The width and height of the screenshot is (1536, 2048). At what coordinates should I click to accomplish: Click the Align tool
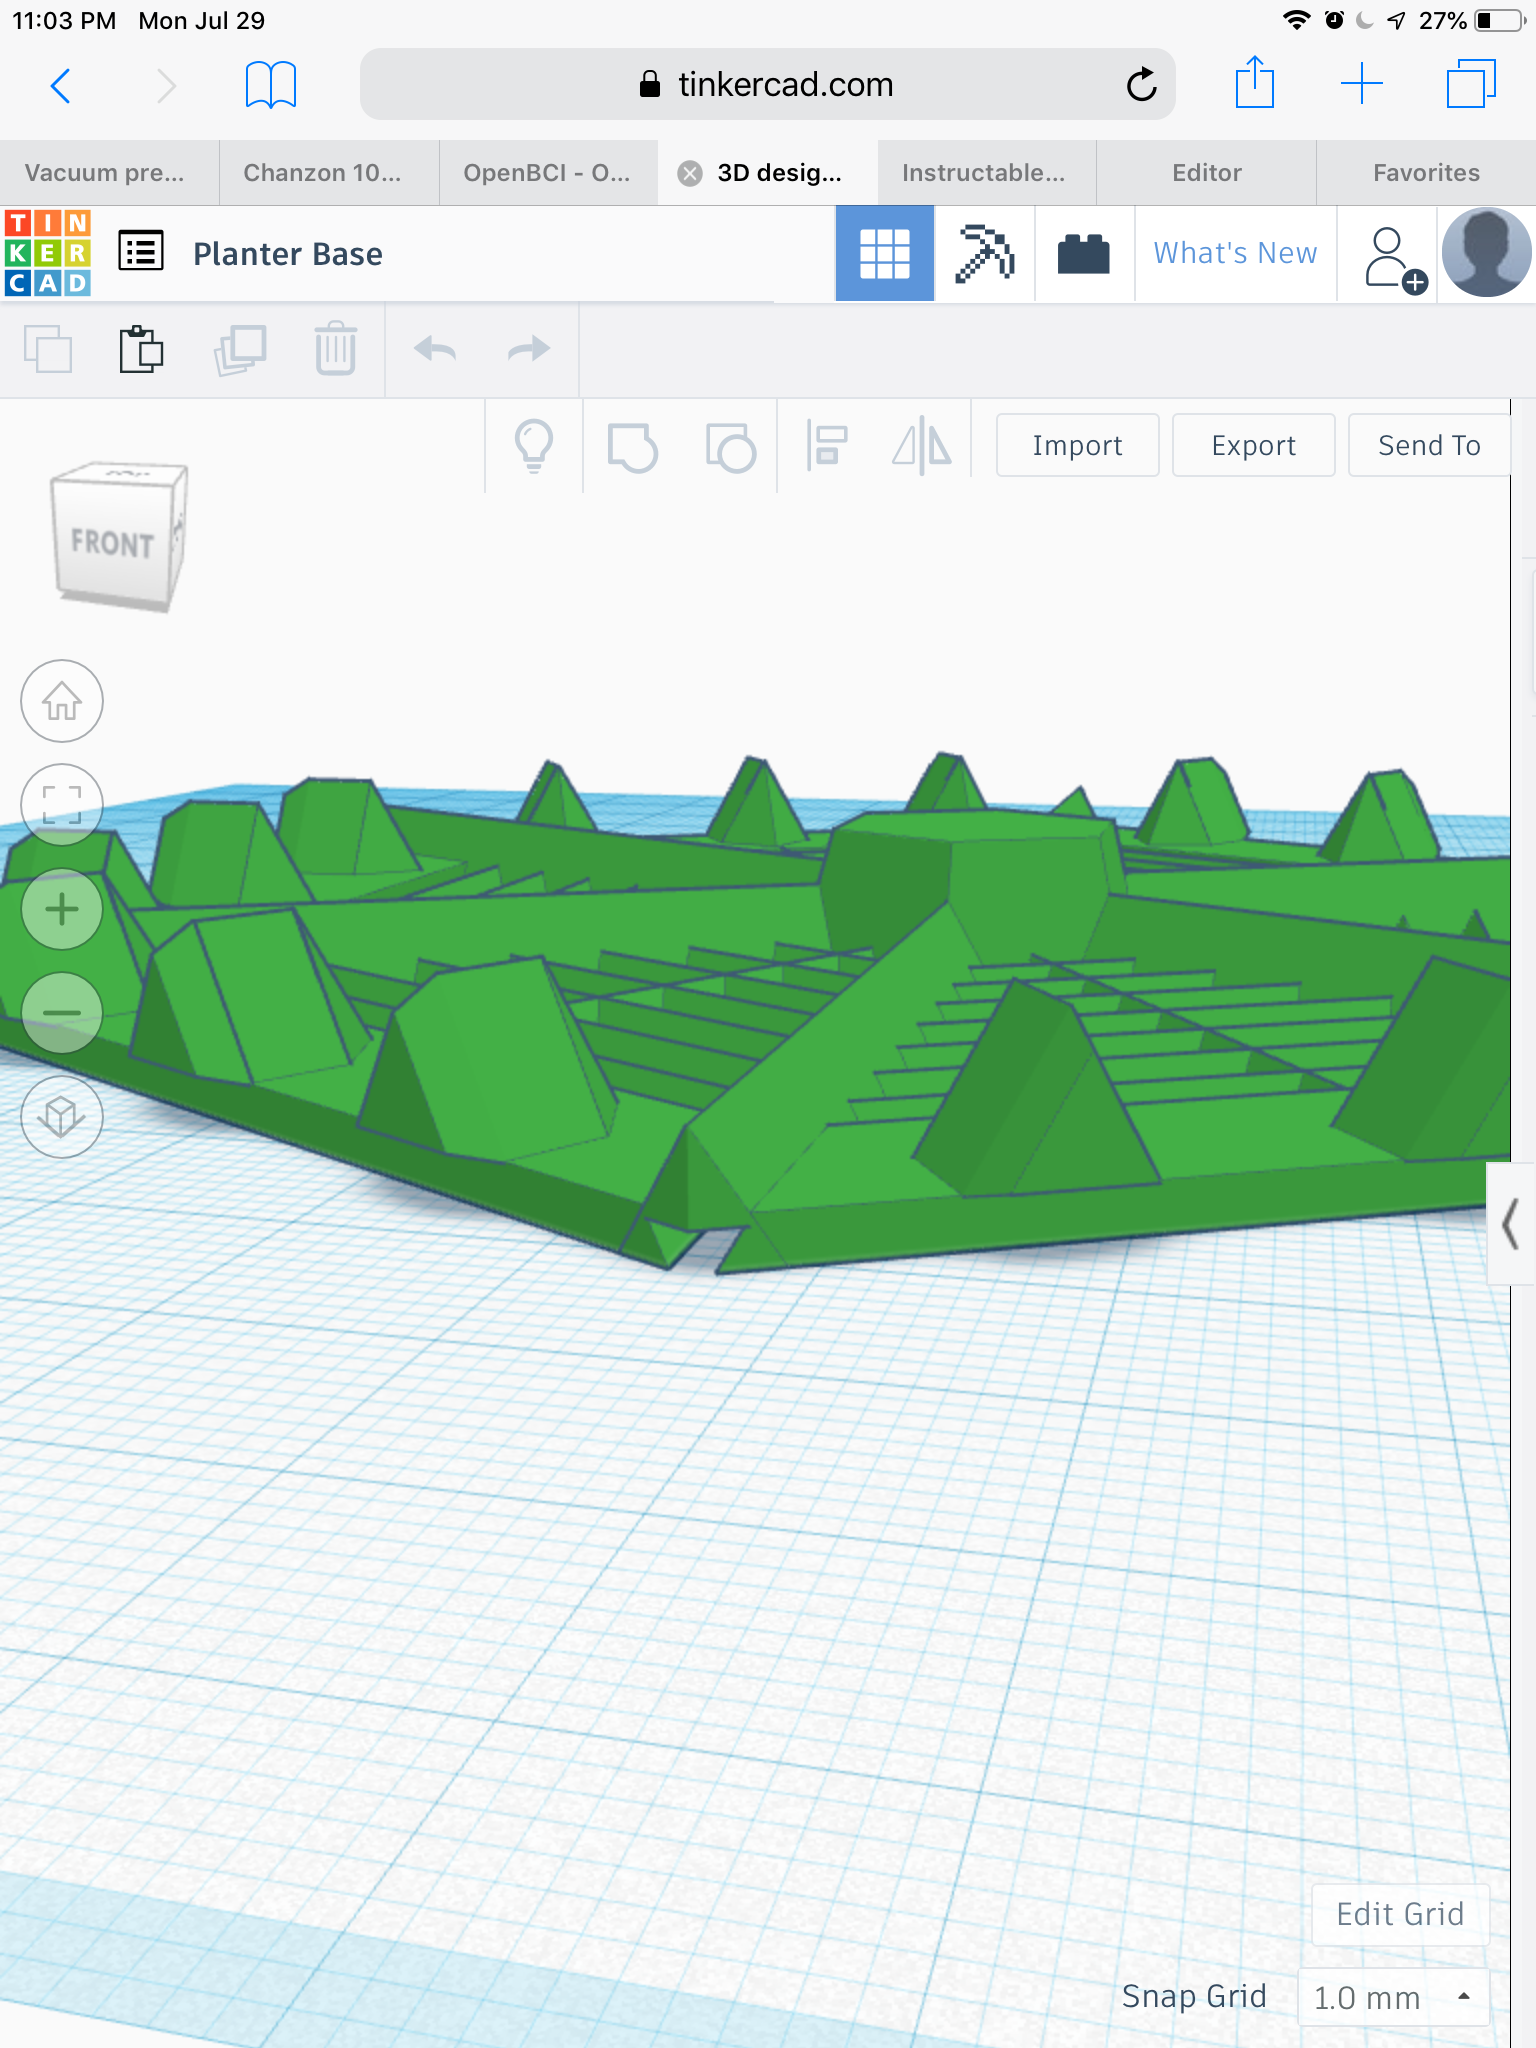[x=827, y=446]
